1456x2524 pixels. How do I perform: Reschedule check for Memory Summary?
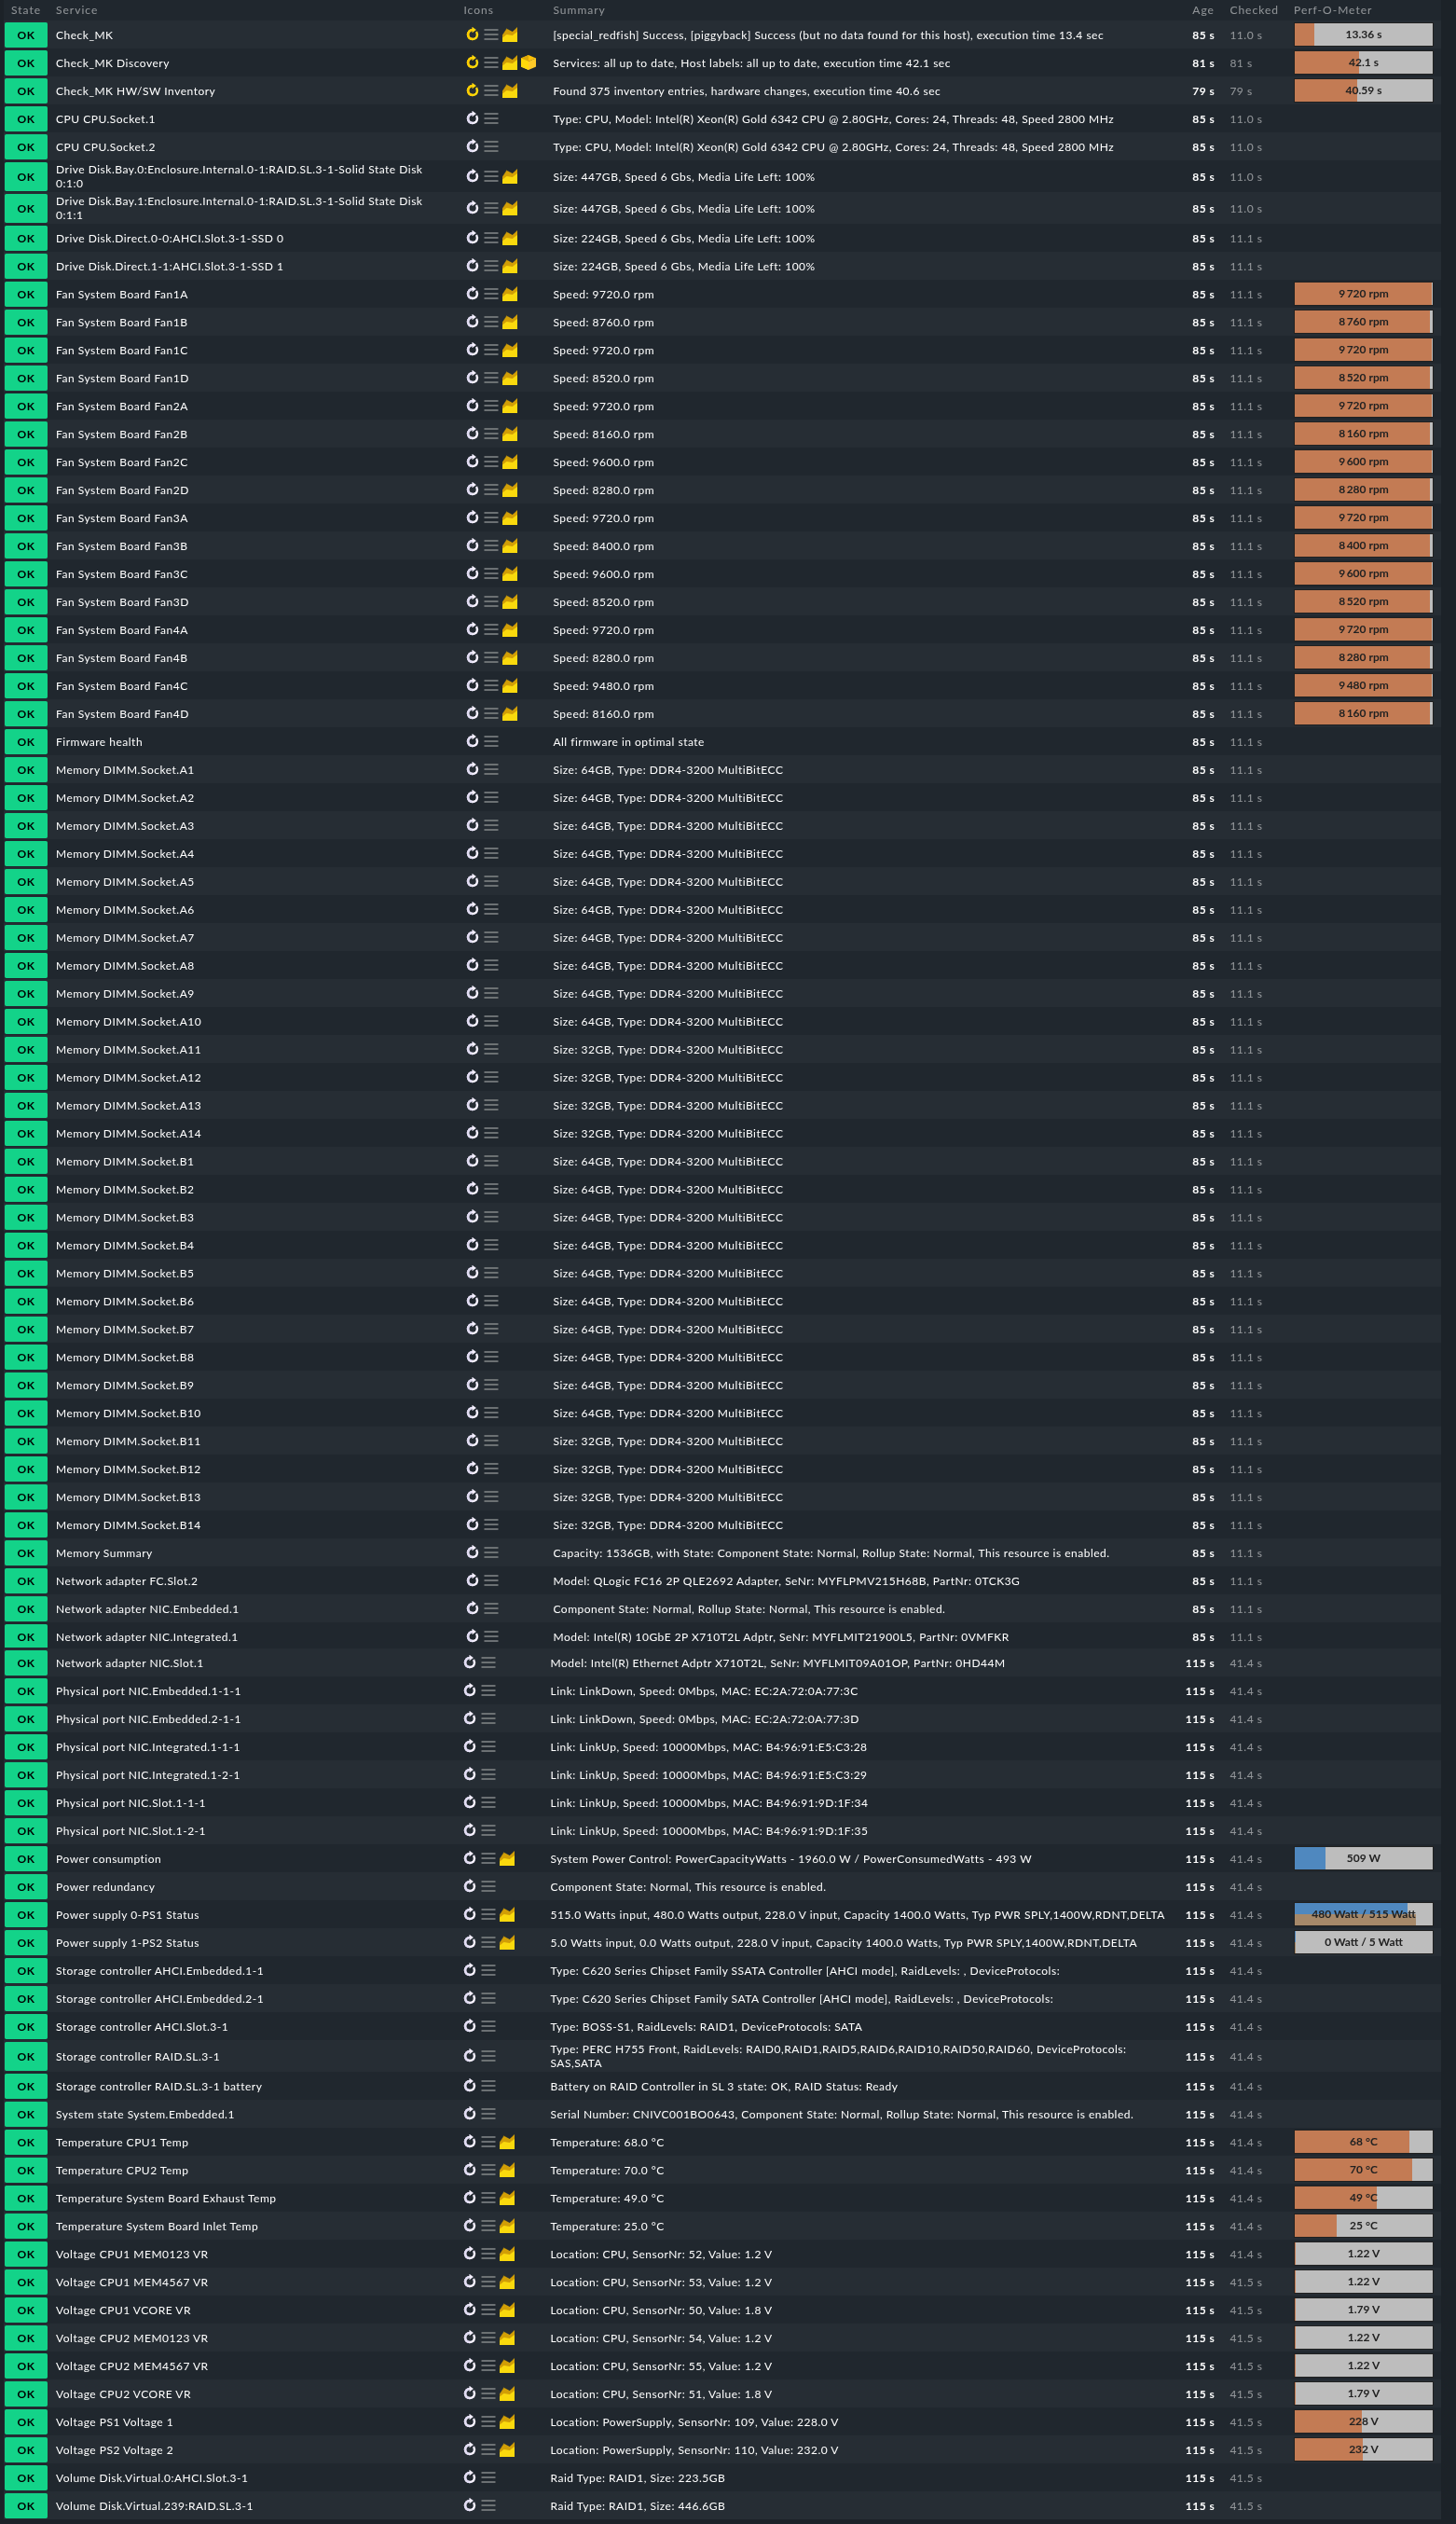coord(472,1553)
